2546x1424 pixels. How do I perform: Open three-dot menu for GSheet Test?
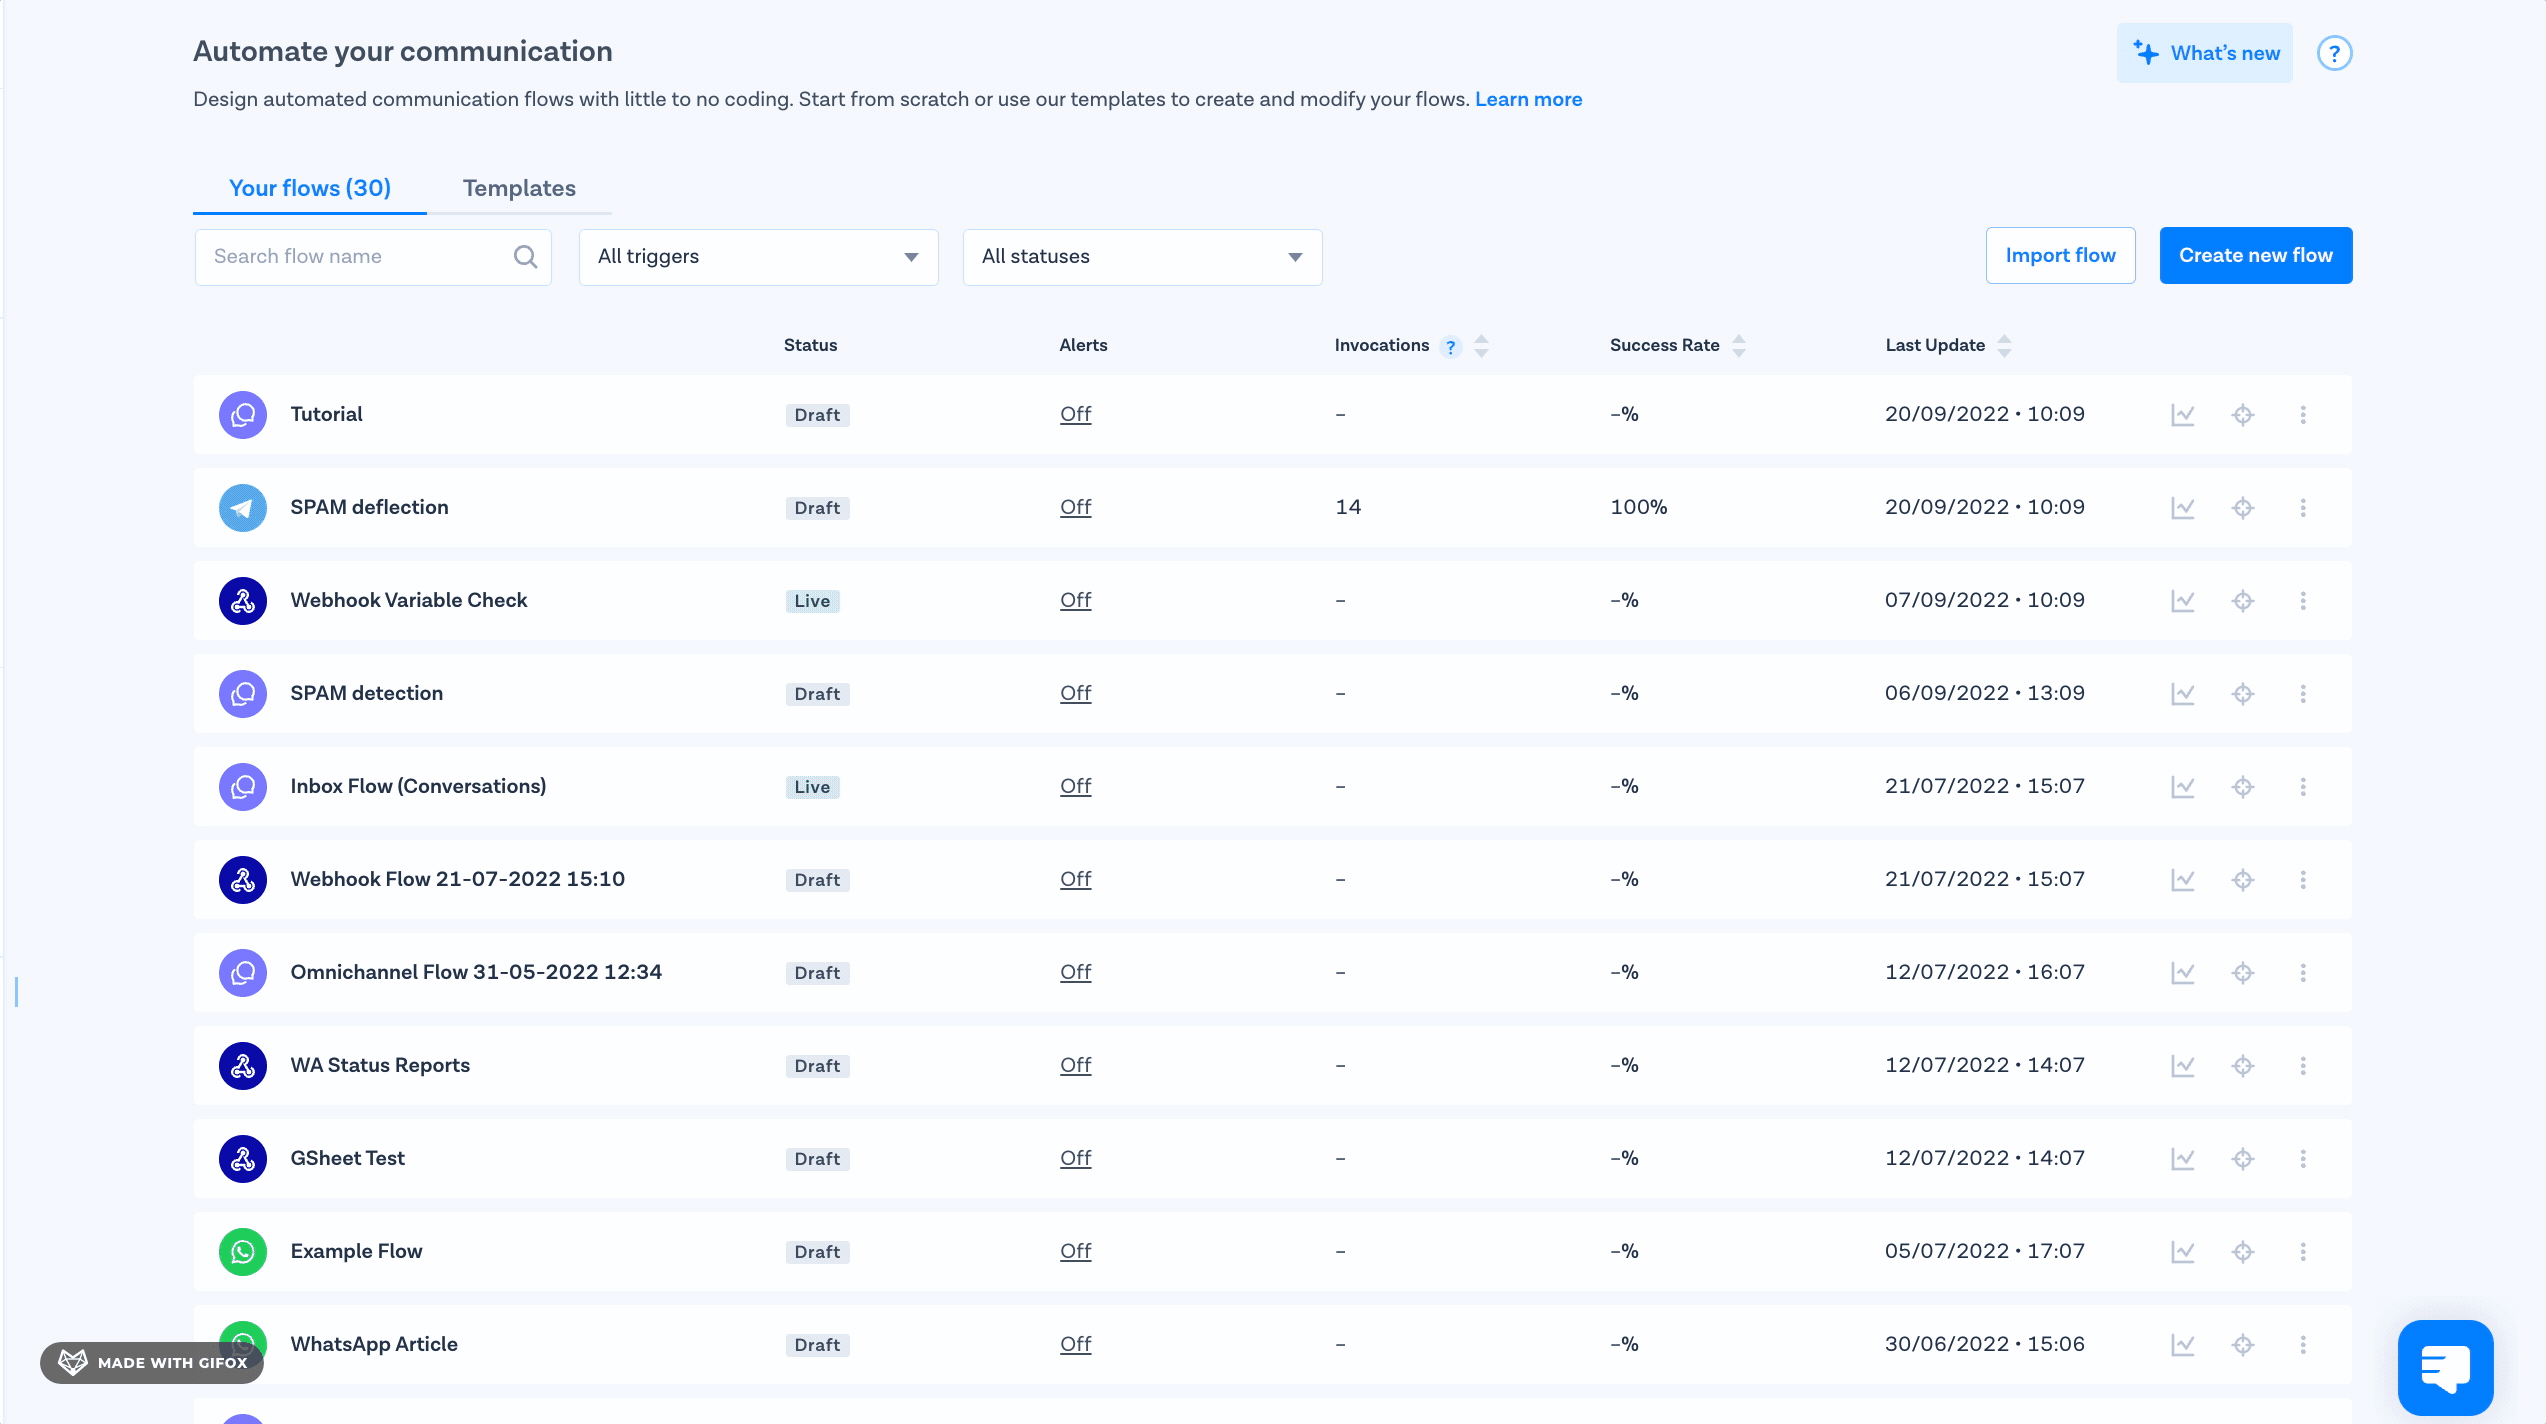pyautogui.click(x=2303, y=1159)
